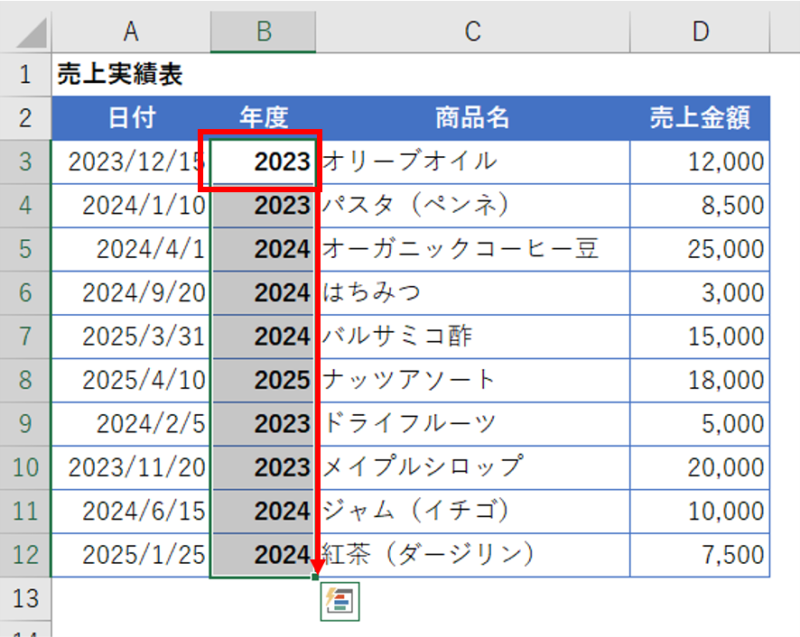Image resolution: width=800 pixels, height=637 pixels.
Task: Select row 8 header
Action: point(26,380)
